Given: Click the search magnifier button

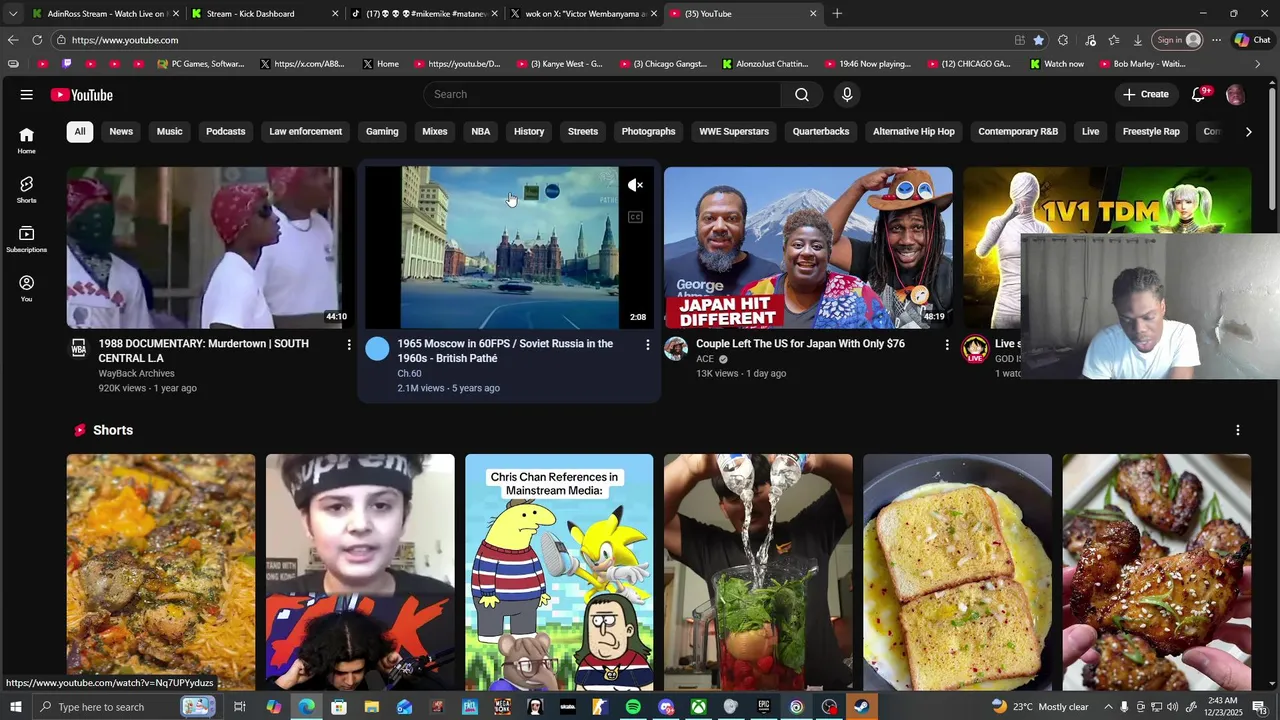Looking at the screenshot, I should click(x=802, y=94).
